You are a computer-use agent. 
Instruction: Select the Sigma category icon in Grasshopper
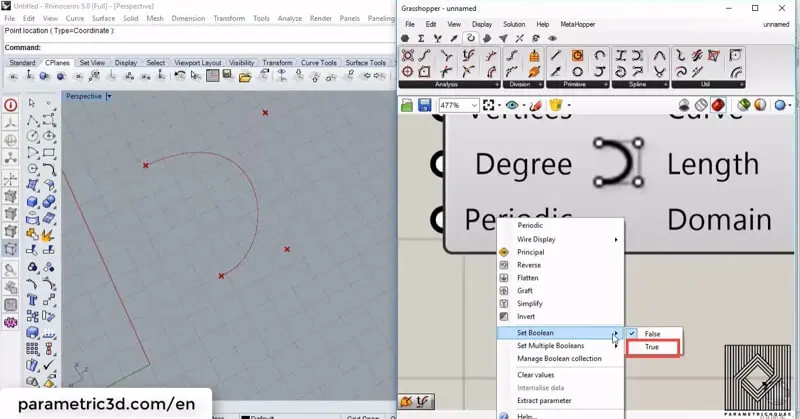[421, 37]
